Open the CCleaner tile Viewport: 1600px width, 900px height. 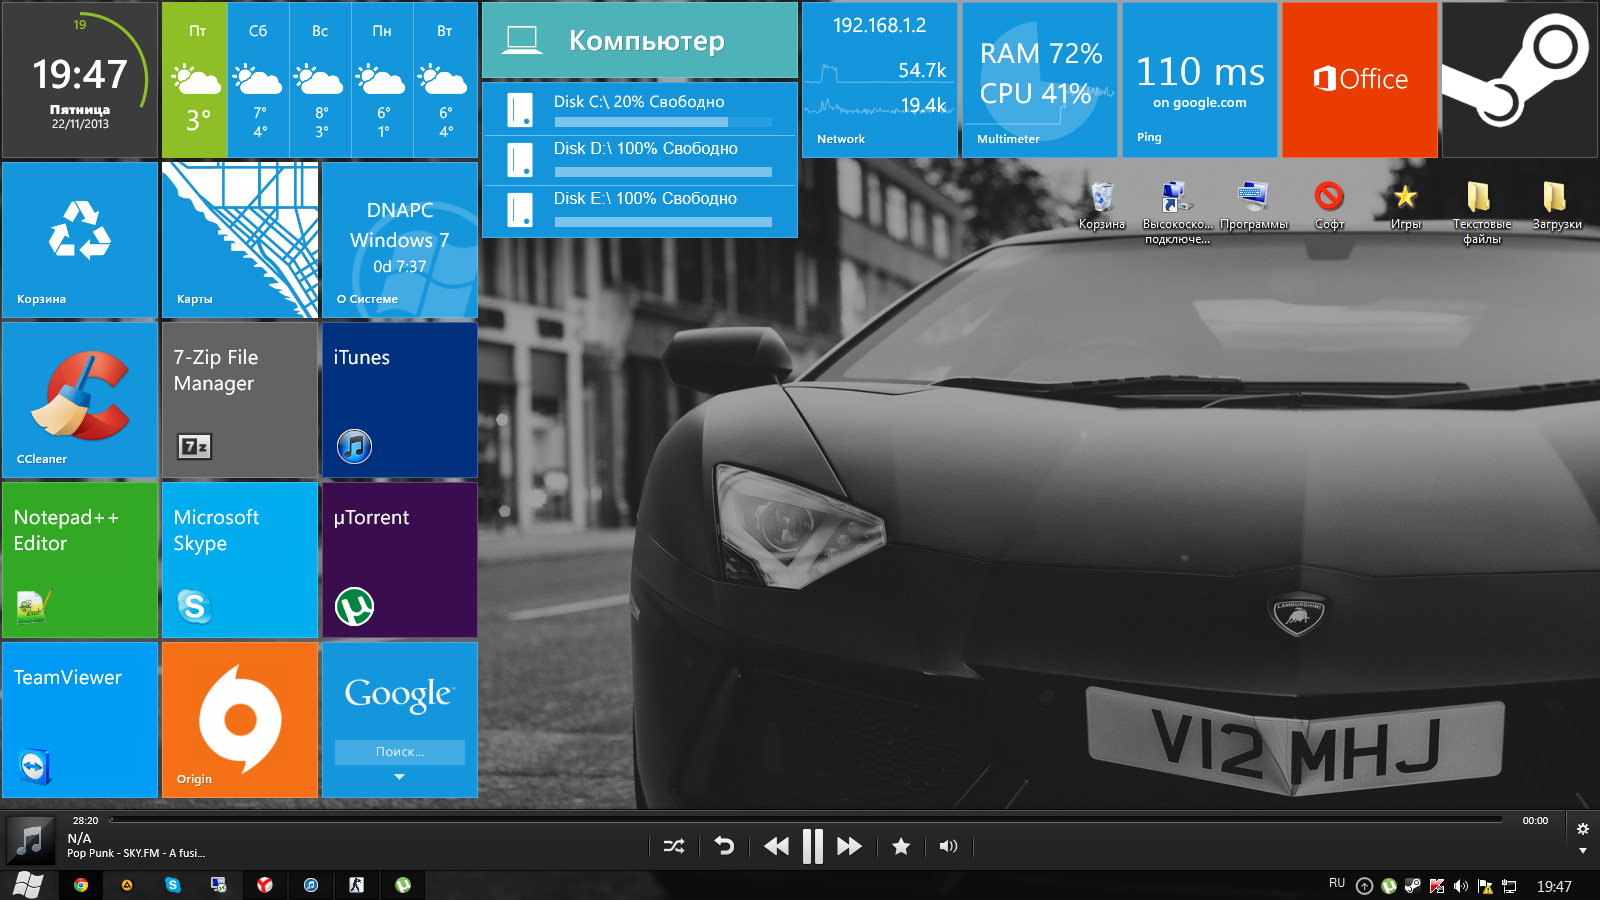click(80, 400)
